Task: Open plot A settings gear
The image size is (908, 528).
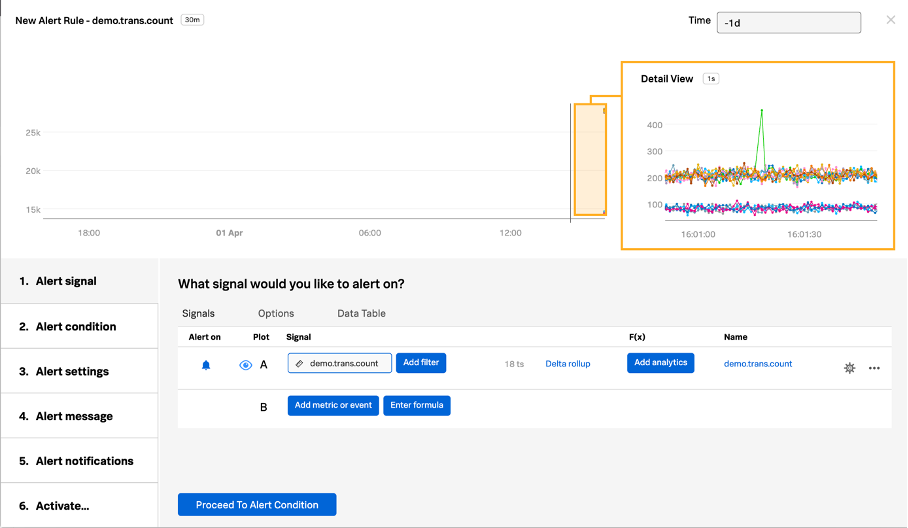Action: point(849,368)
